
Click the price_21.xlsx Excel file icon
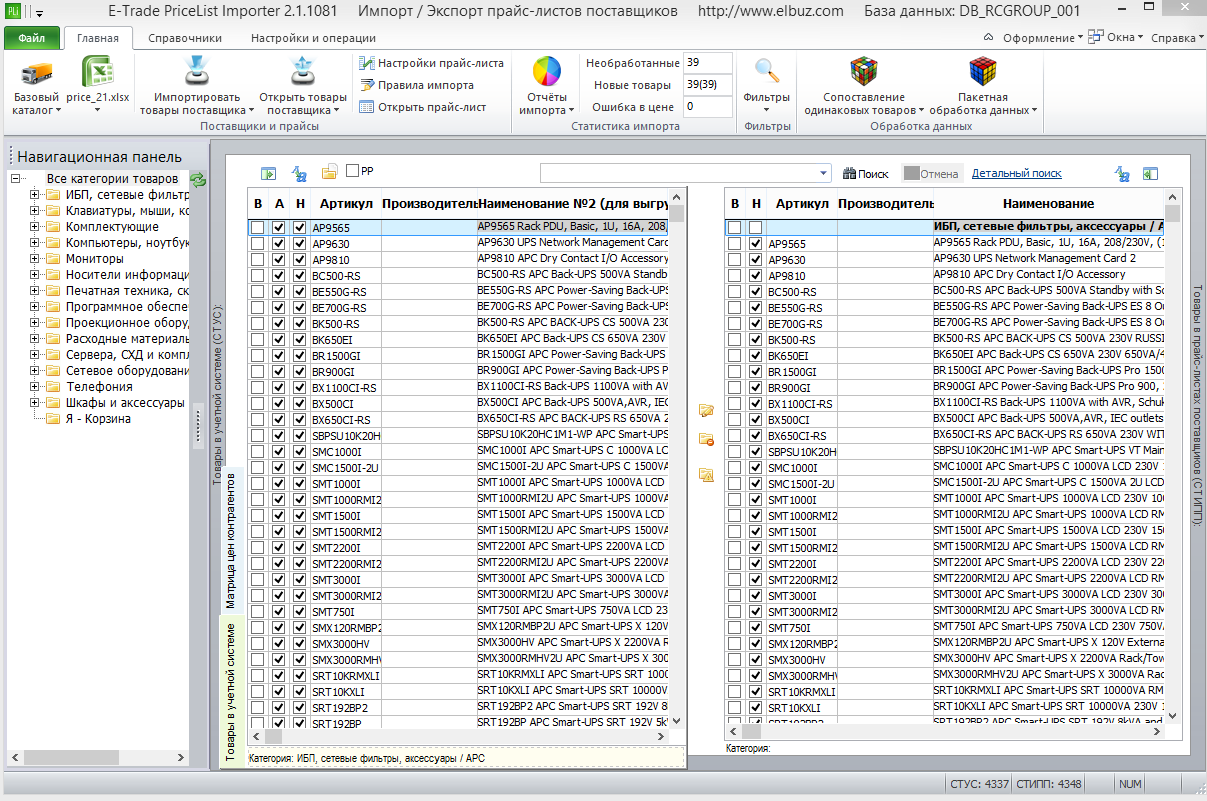coord(97,73)
